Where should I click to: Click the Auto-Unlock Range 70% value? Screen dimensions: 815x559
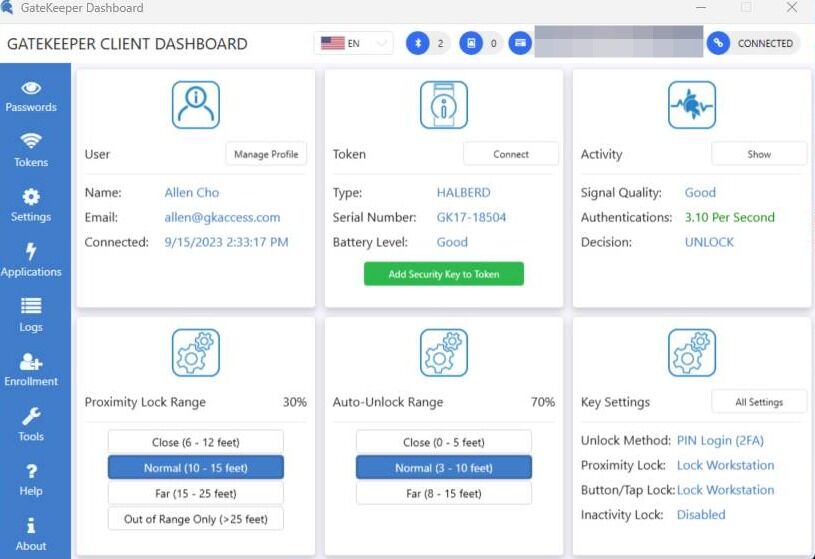tap(543, 402)
